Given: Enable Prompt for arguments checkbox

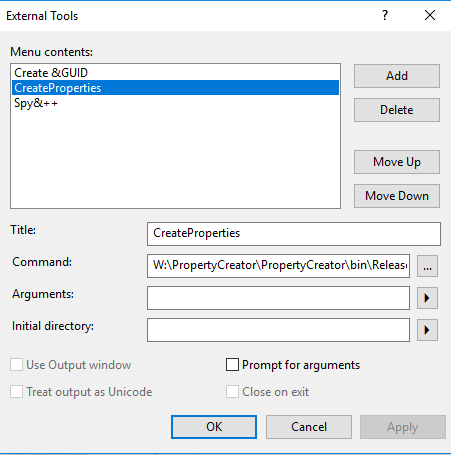Looking at the screenshot, I should (x=232, y=365).
